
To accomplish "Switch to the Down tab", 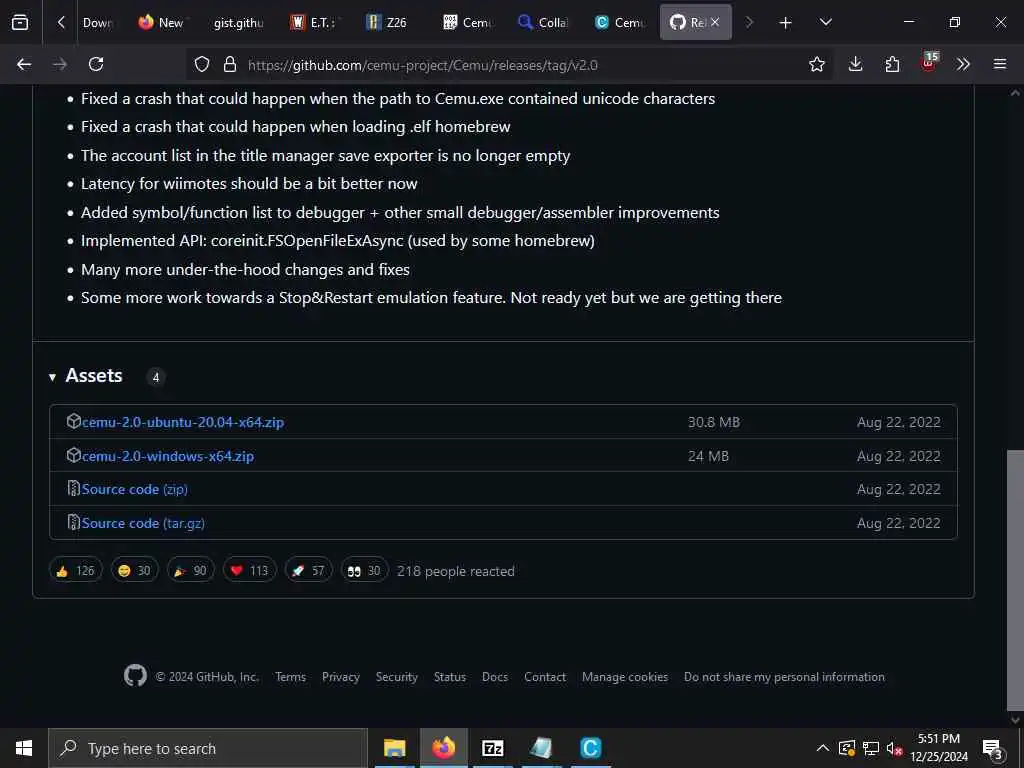I will pyautogui.click(x=99, y=23).
